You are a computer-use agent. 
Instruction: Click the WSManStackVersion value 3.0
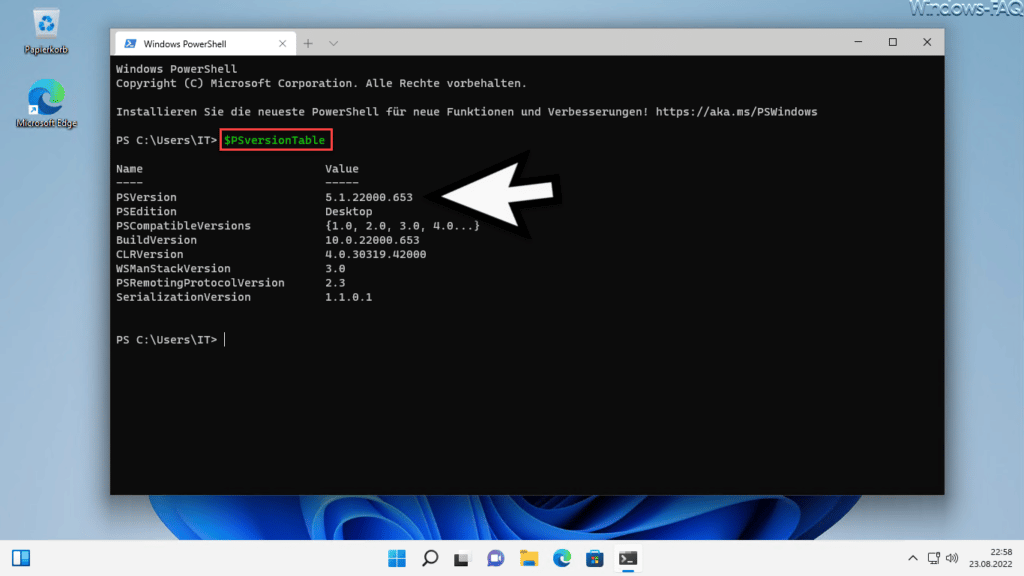pos(335,268)
